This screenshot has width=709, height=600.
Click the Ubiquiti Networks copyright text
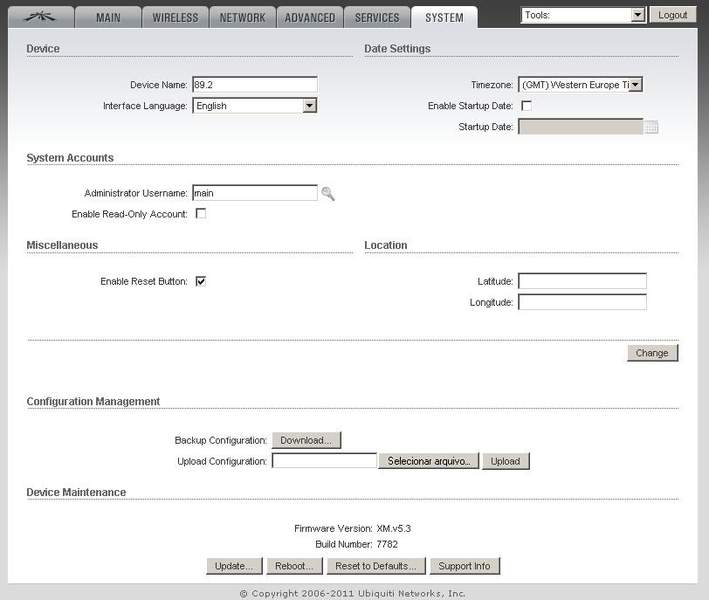tap(353, 593)
